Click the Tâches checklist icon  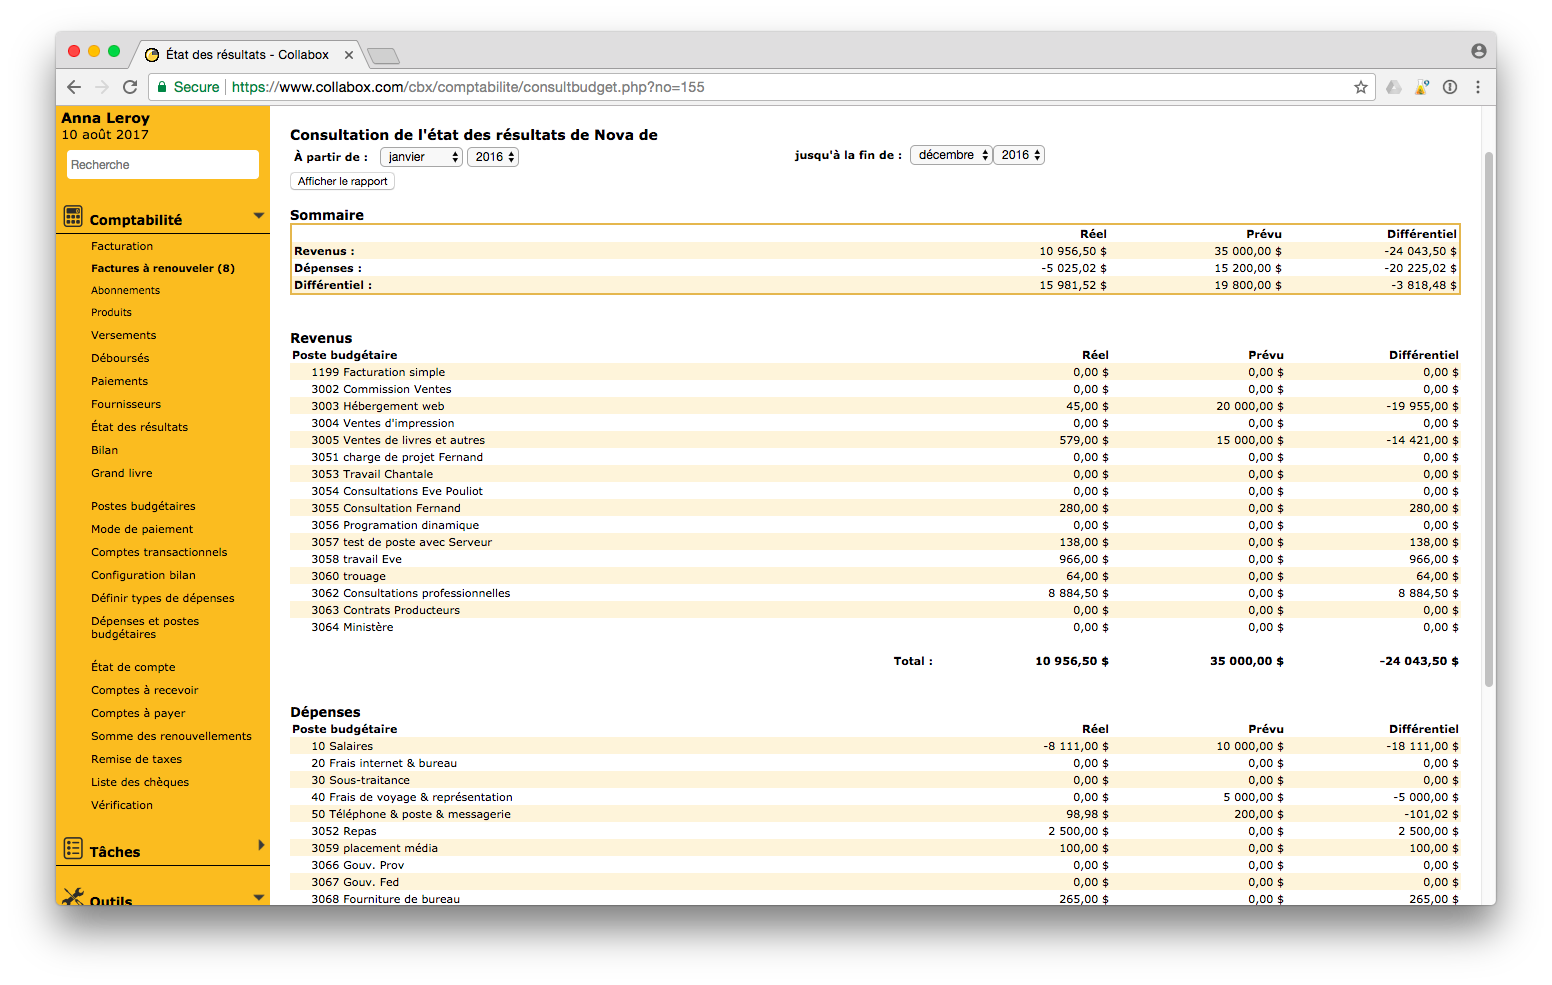point(73,849)
